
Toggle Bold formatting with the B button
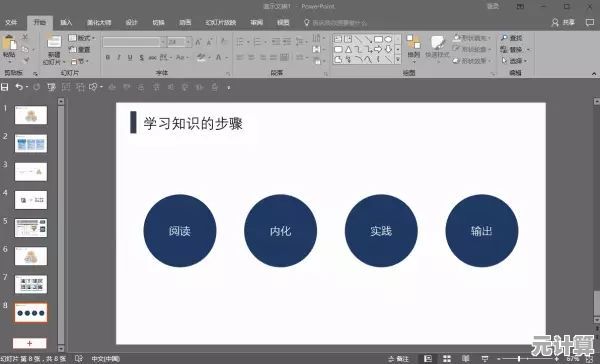click(x=108, y=57)
